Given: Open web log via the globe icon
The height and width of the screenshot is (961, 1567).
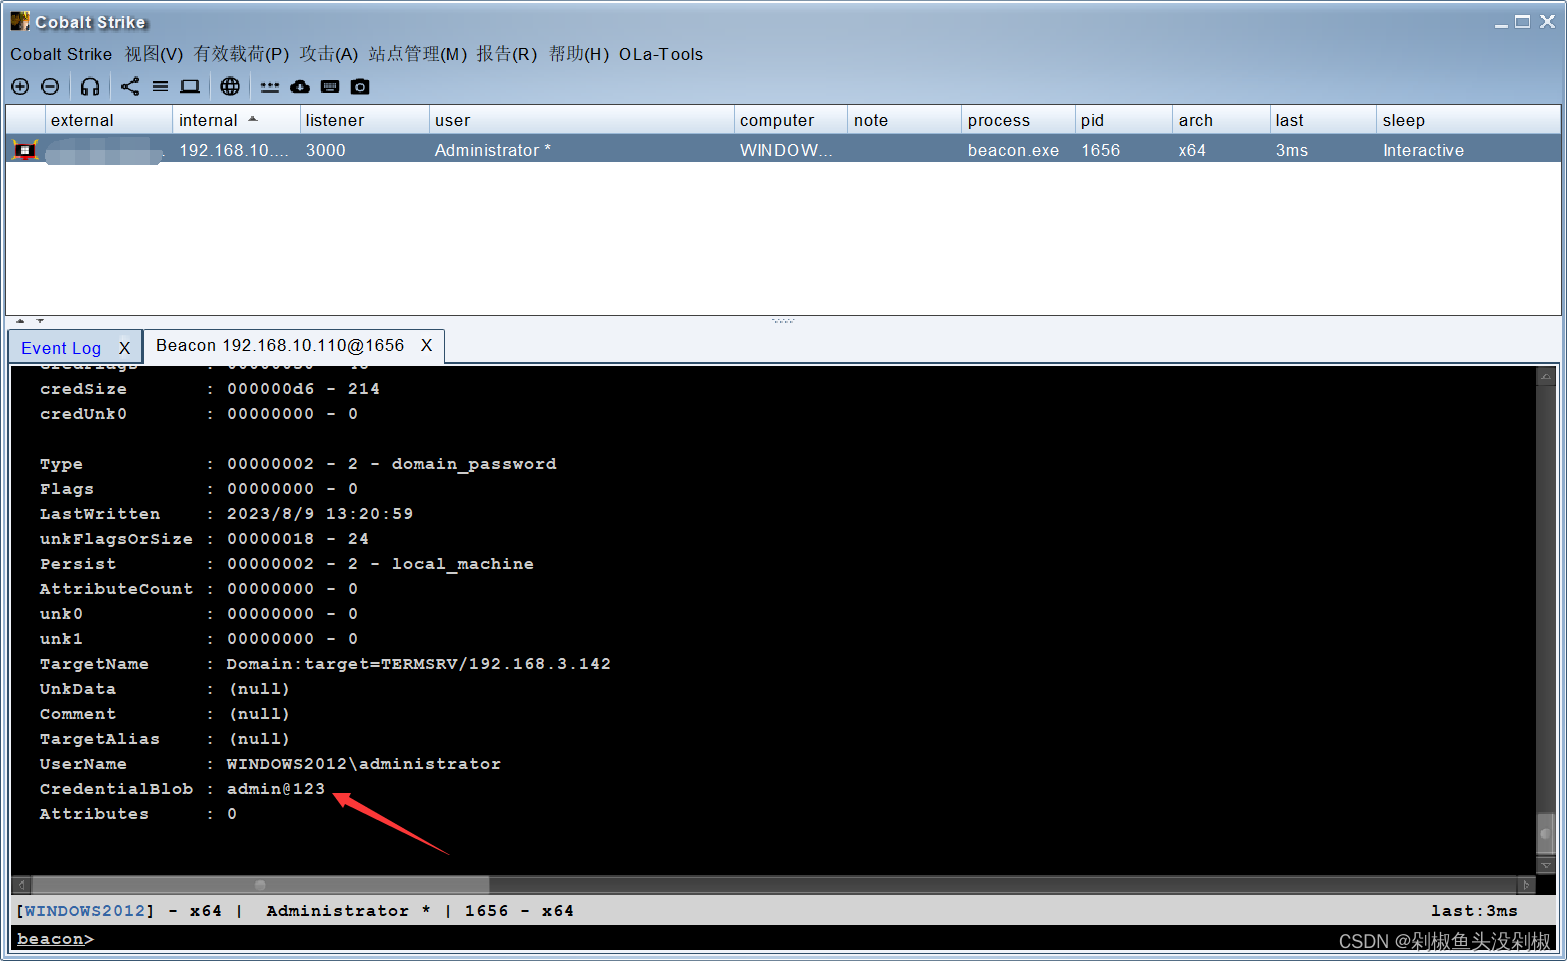Looking at the screenshot, I should coord(230,87).
